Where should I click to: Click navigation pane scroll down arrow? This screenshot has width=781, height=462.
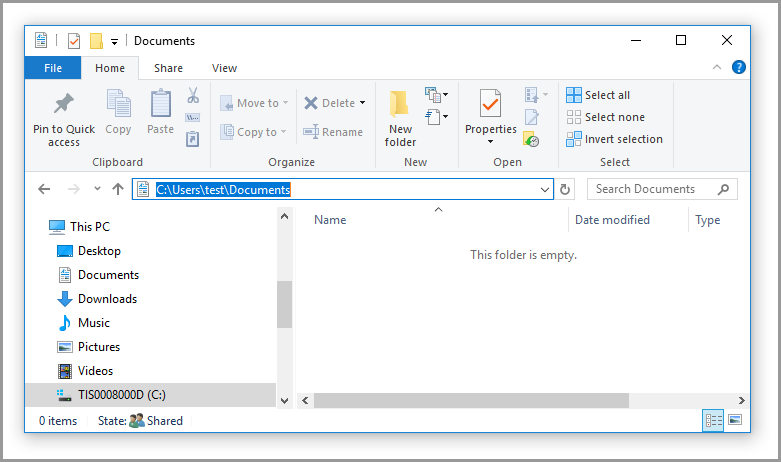[x=284, y=400]
